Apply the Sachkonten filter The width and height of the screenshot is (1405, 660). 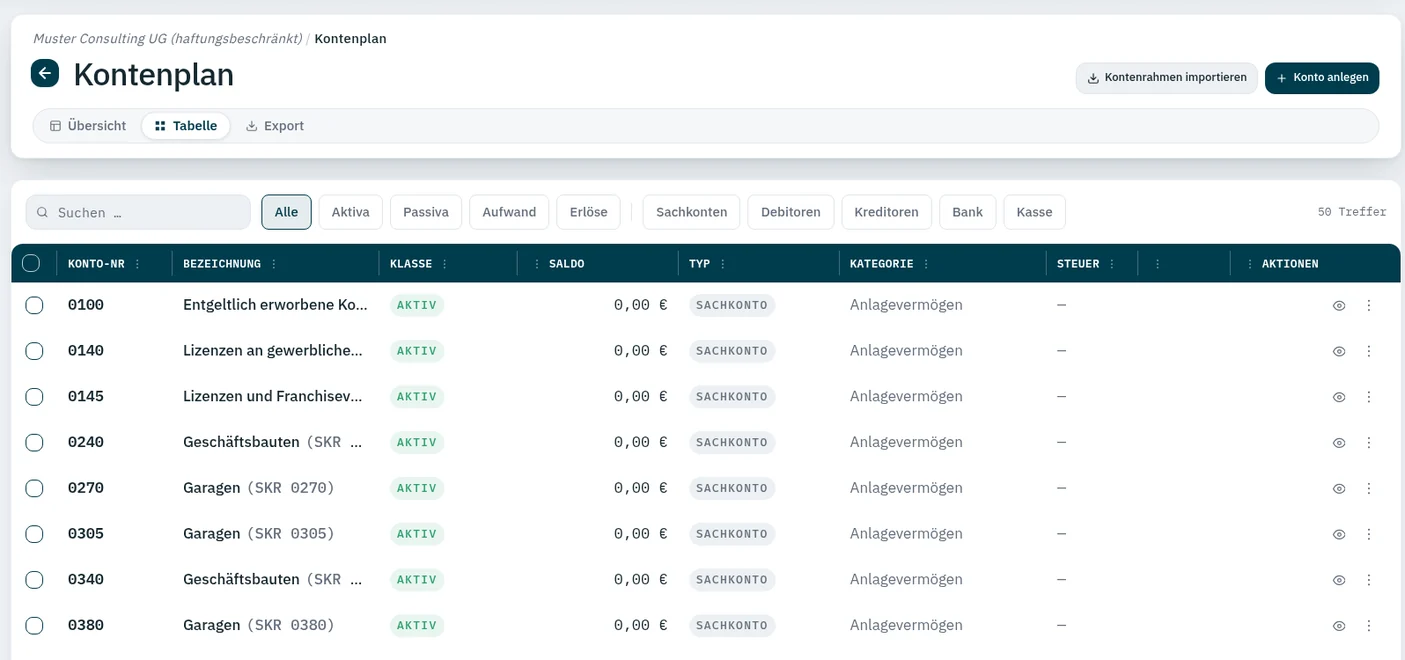click(x=692, y=212)
